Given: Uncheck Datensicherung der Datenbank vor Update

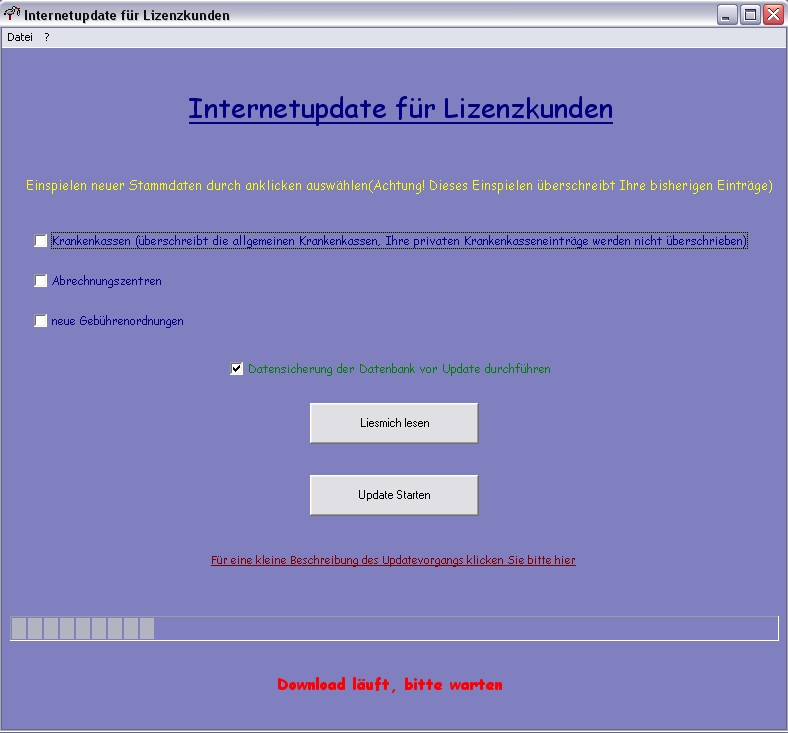Looking at the screenshot, I should pos(237,369).
